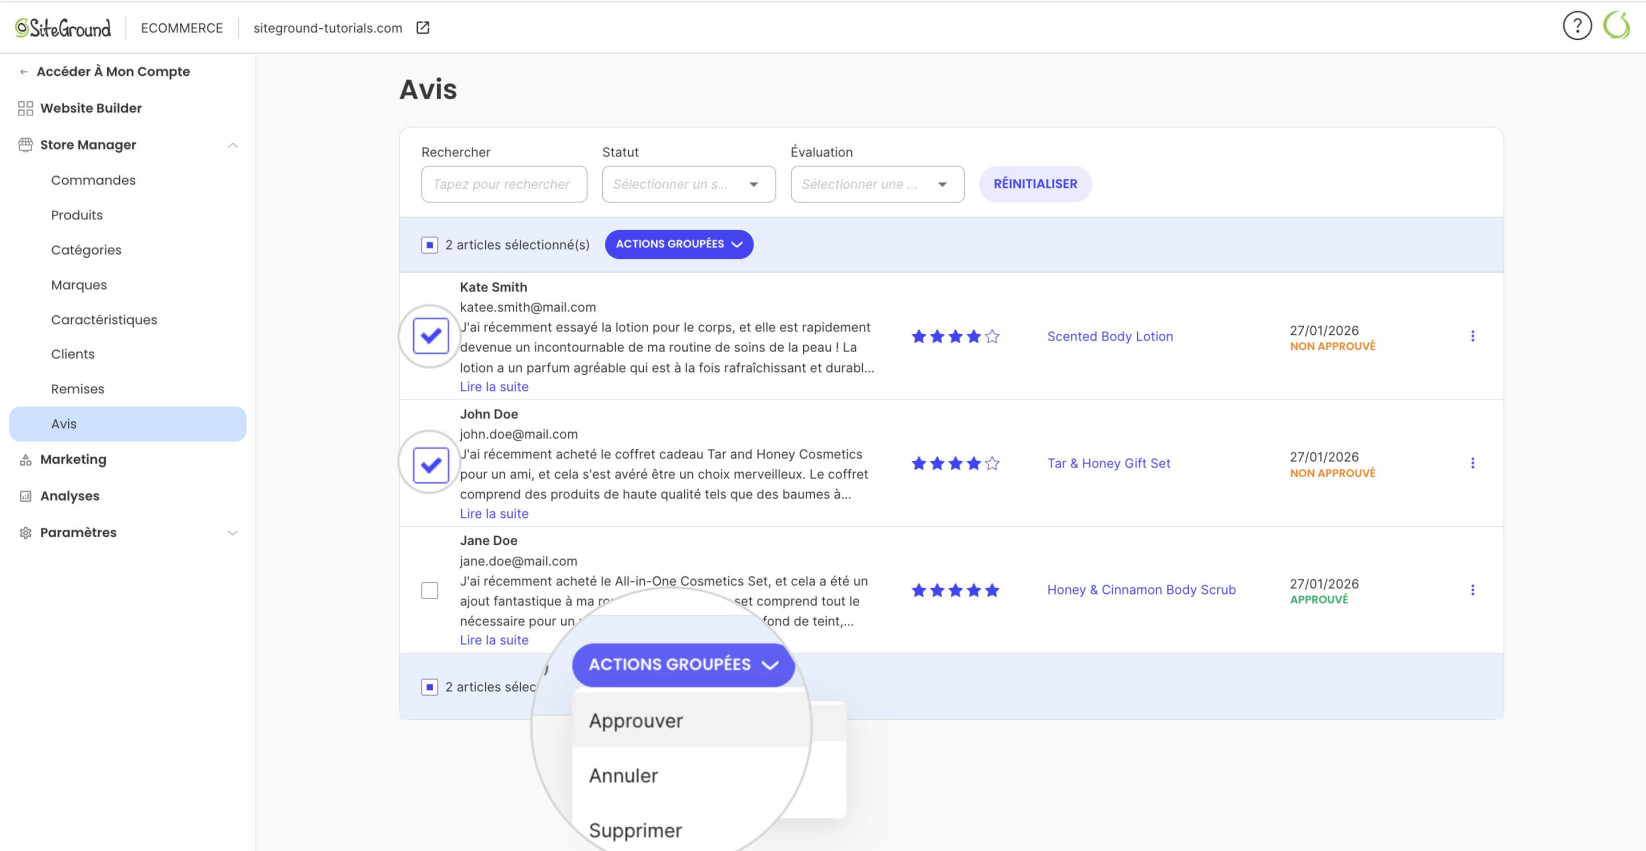Click the green SiteGround account icon

coord(1617,26)
